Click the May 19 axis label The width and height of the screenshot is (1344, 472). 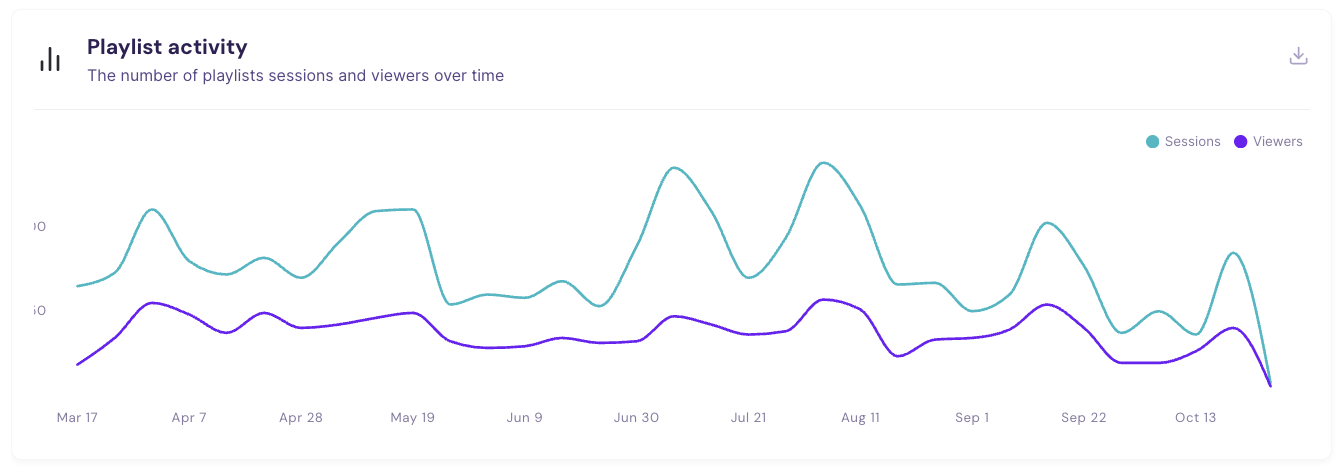(412, 418)
